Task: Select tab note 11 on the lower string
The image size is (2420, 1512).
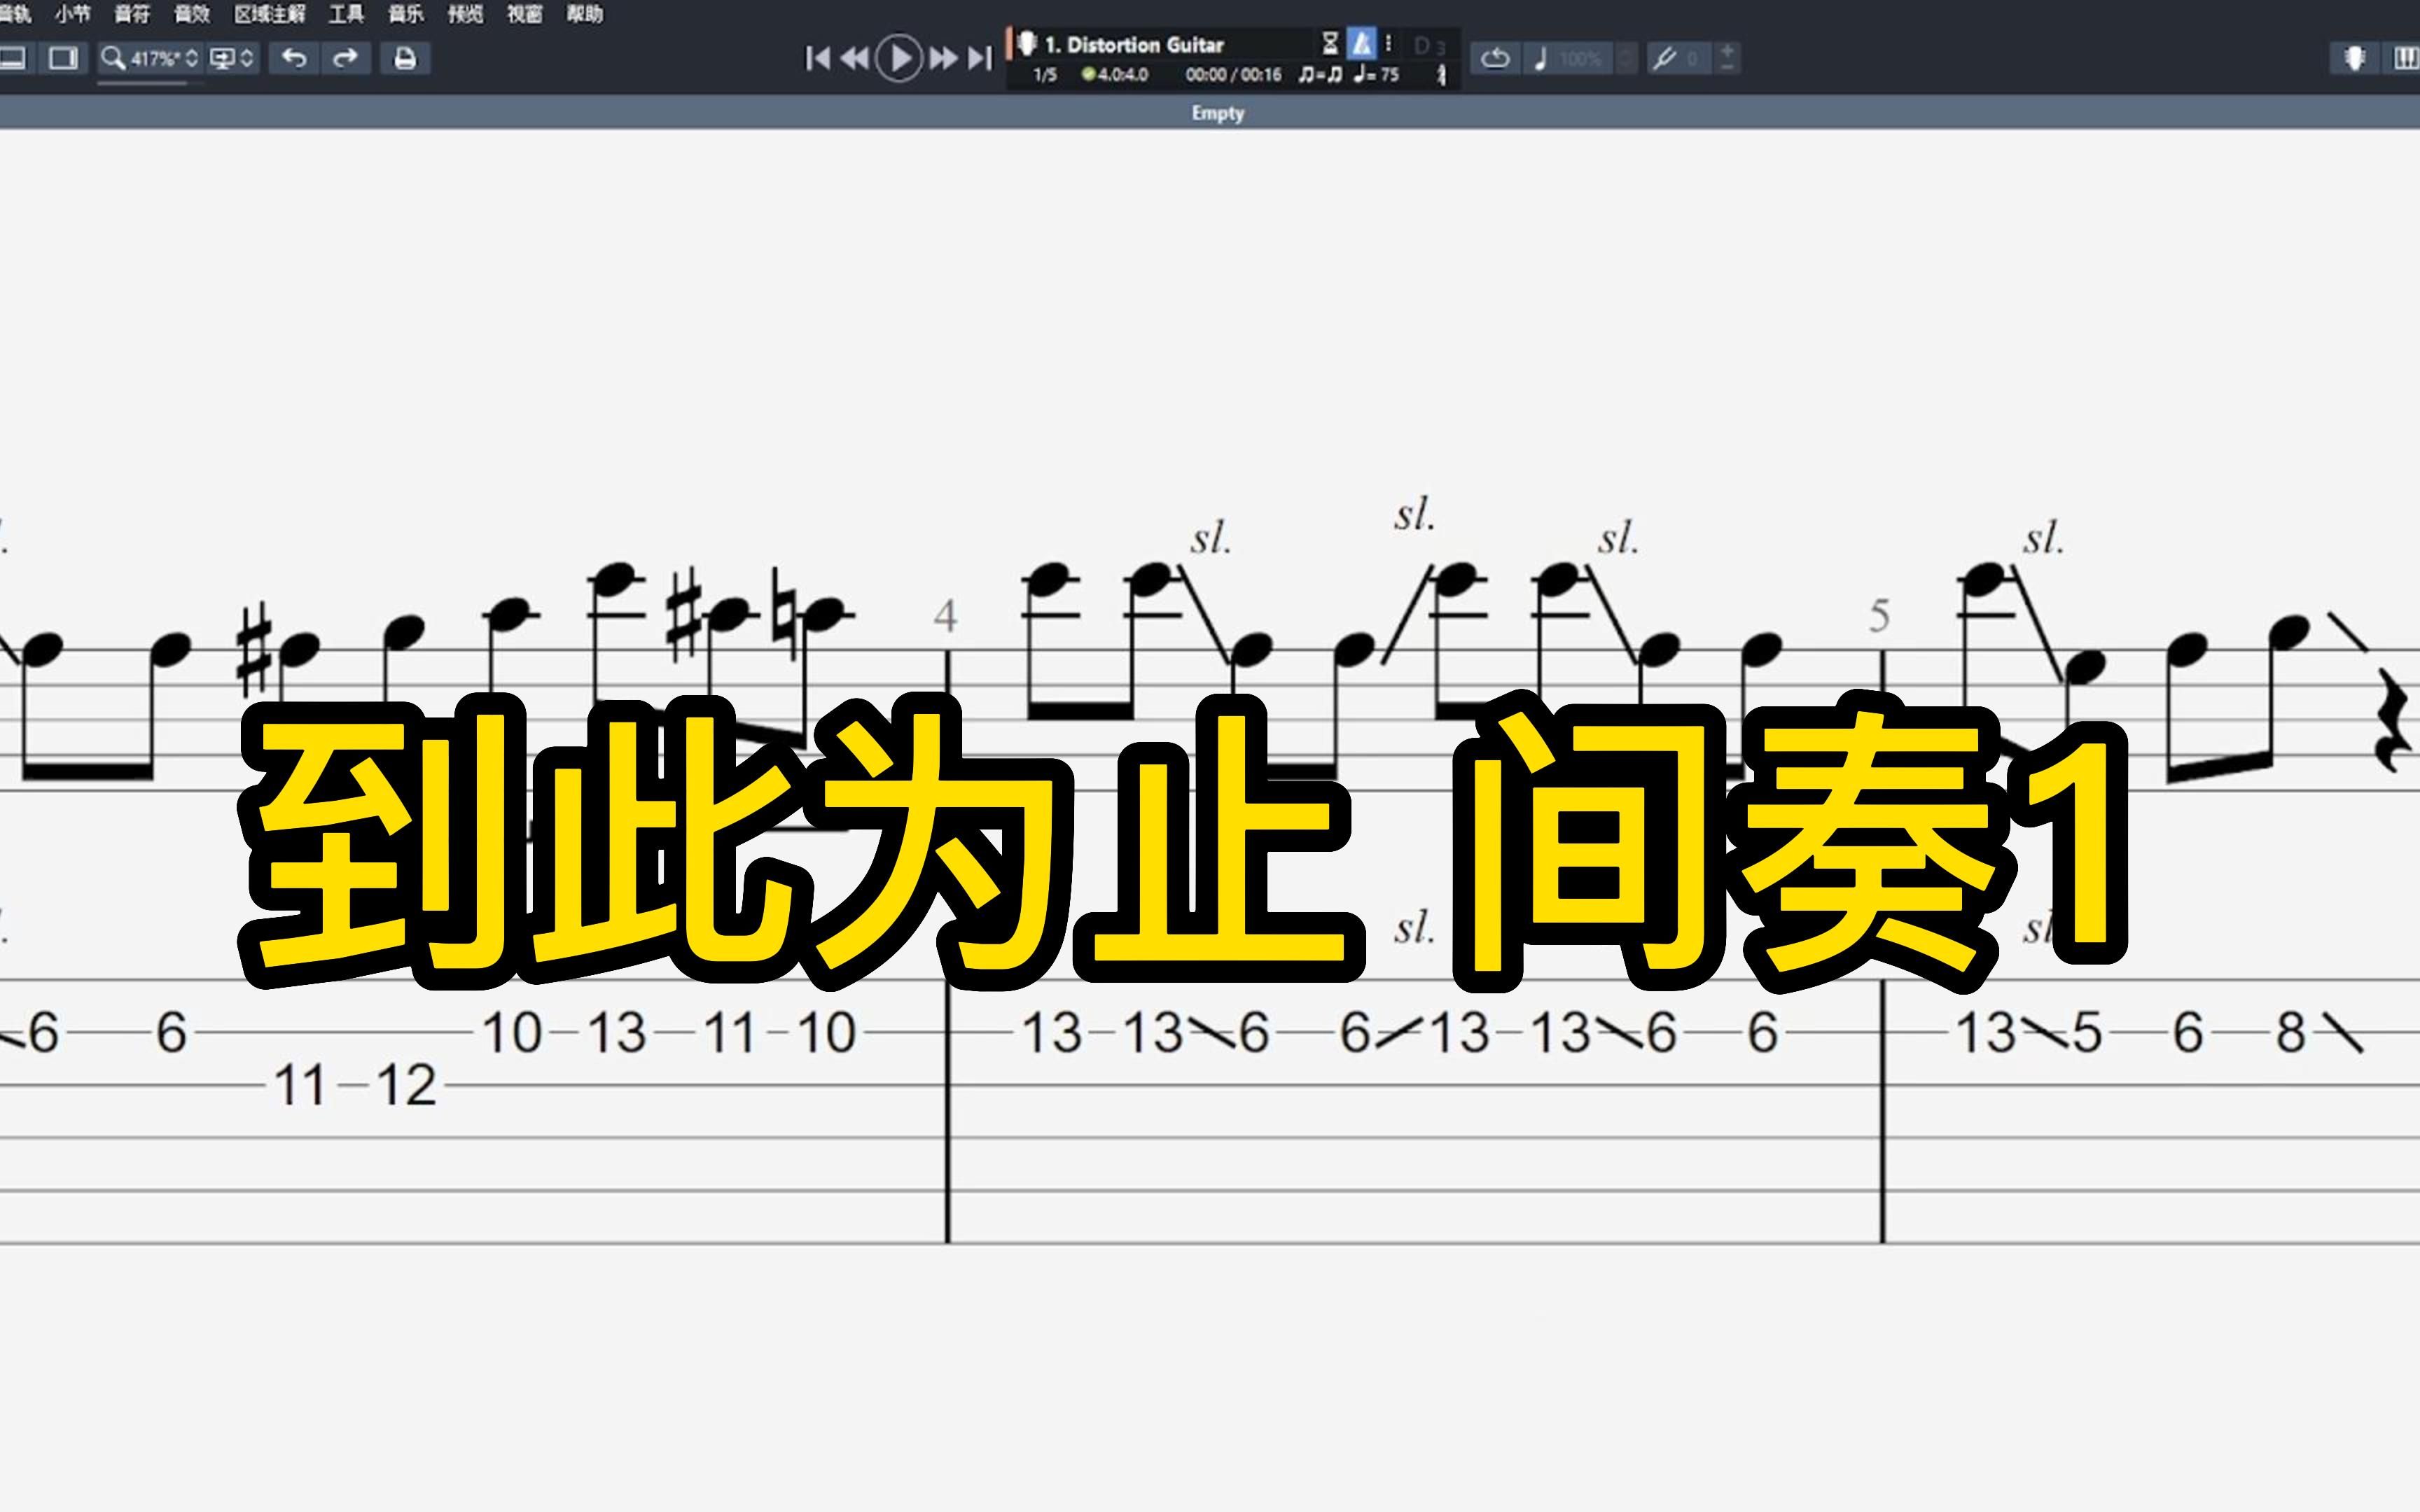Action: [x=300, y=1085]
